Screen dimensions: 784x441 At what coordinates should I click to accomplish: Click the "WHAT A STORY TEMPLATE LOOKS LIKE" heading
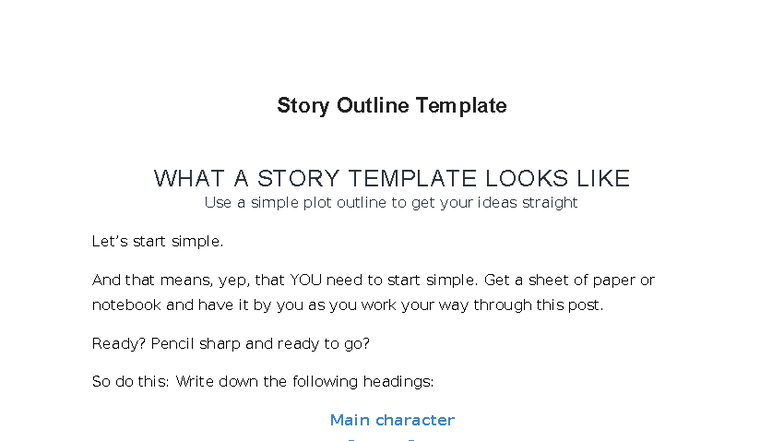pyautogui.click(x=392, y=179)
